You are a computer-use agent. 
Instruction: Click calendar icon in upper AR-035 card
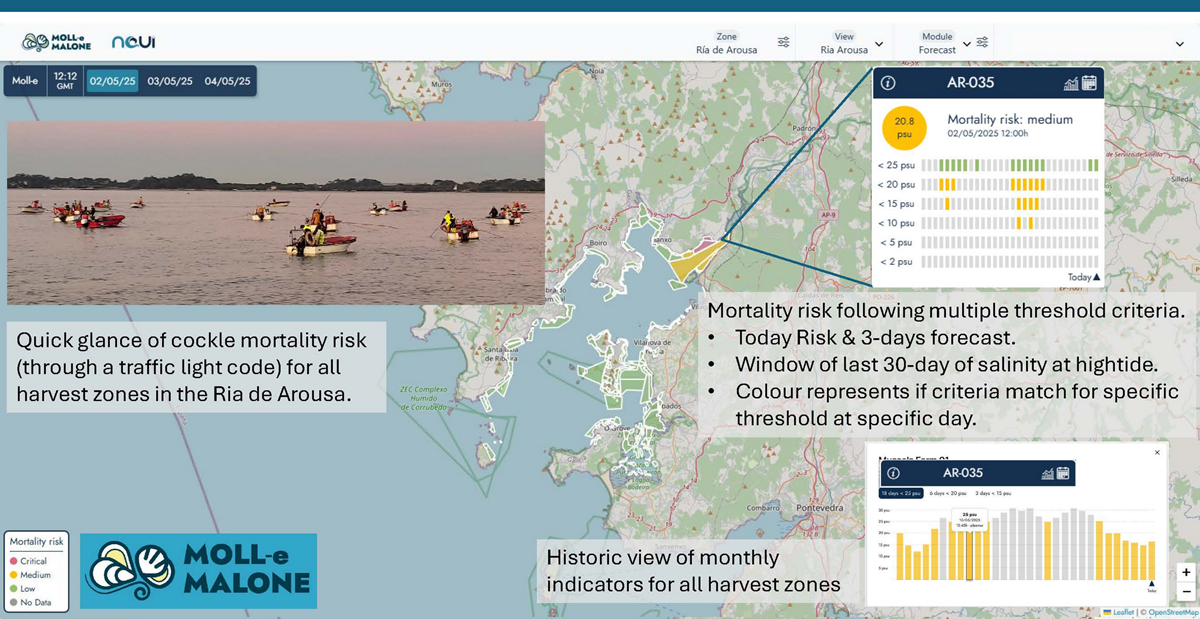pos(1089,83)
